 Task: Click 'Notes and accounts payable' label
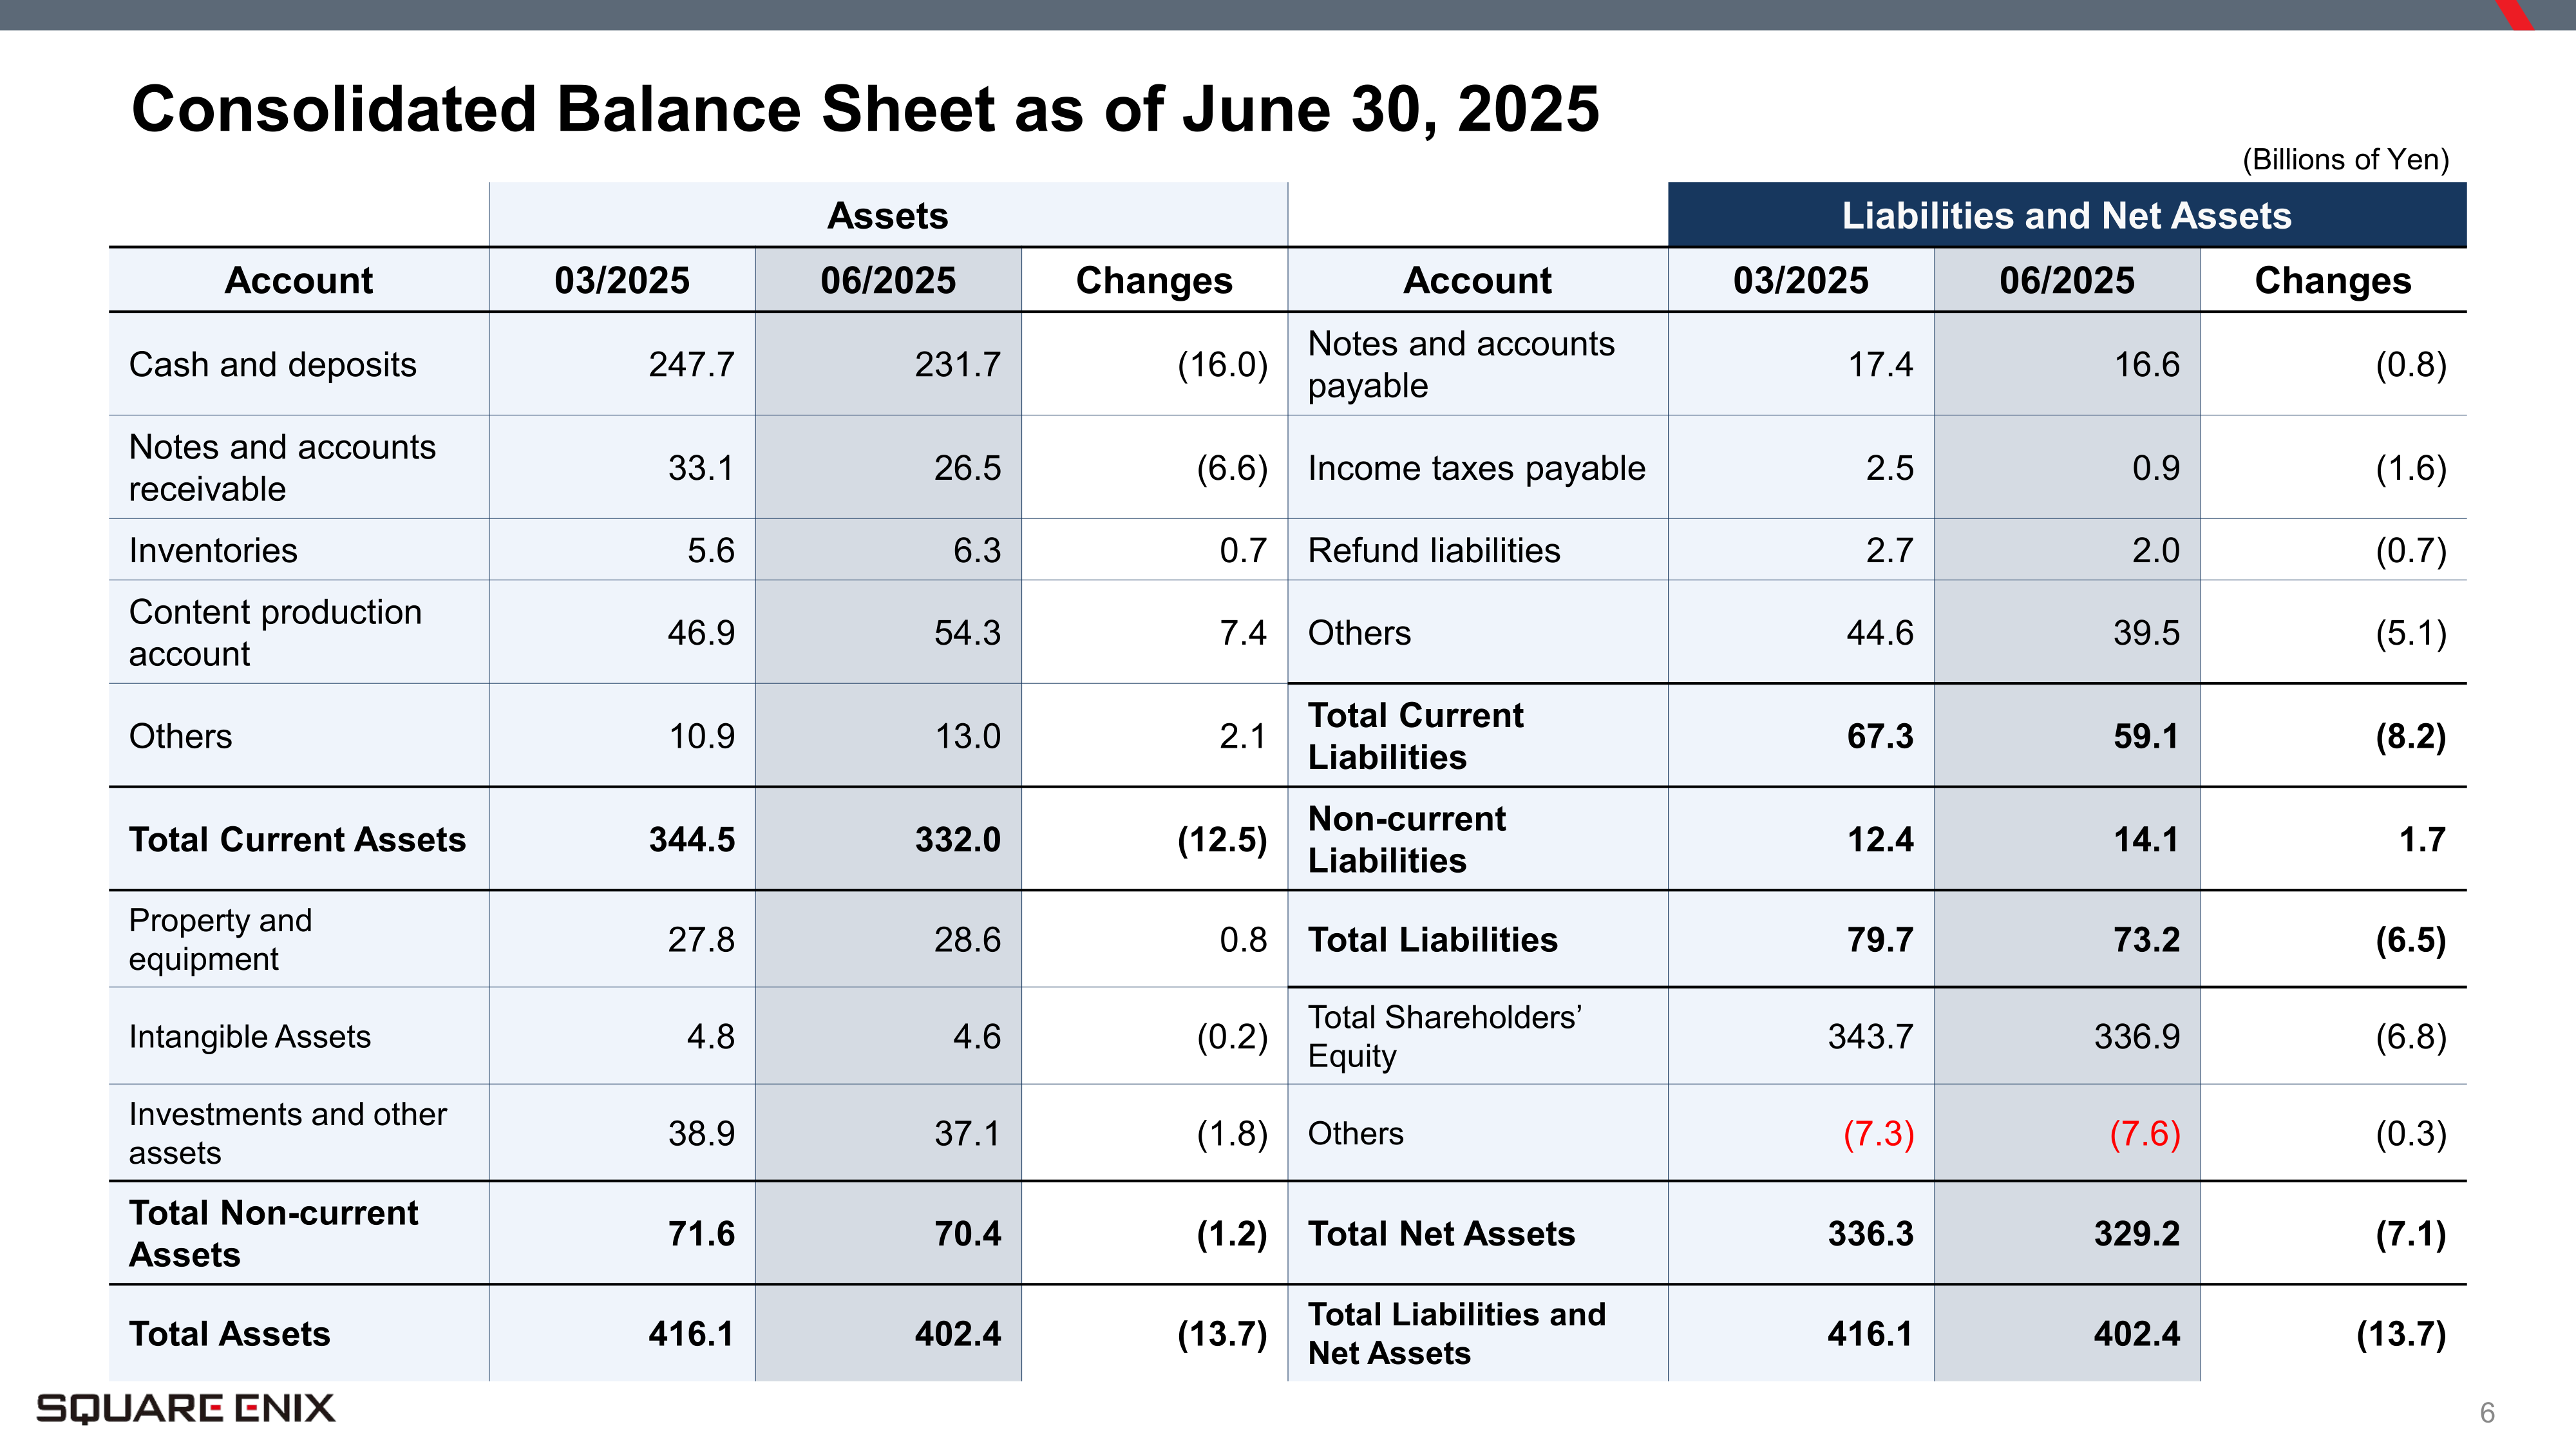click(1461, 364)
